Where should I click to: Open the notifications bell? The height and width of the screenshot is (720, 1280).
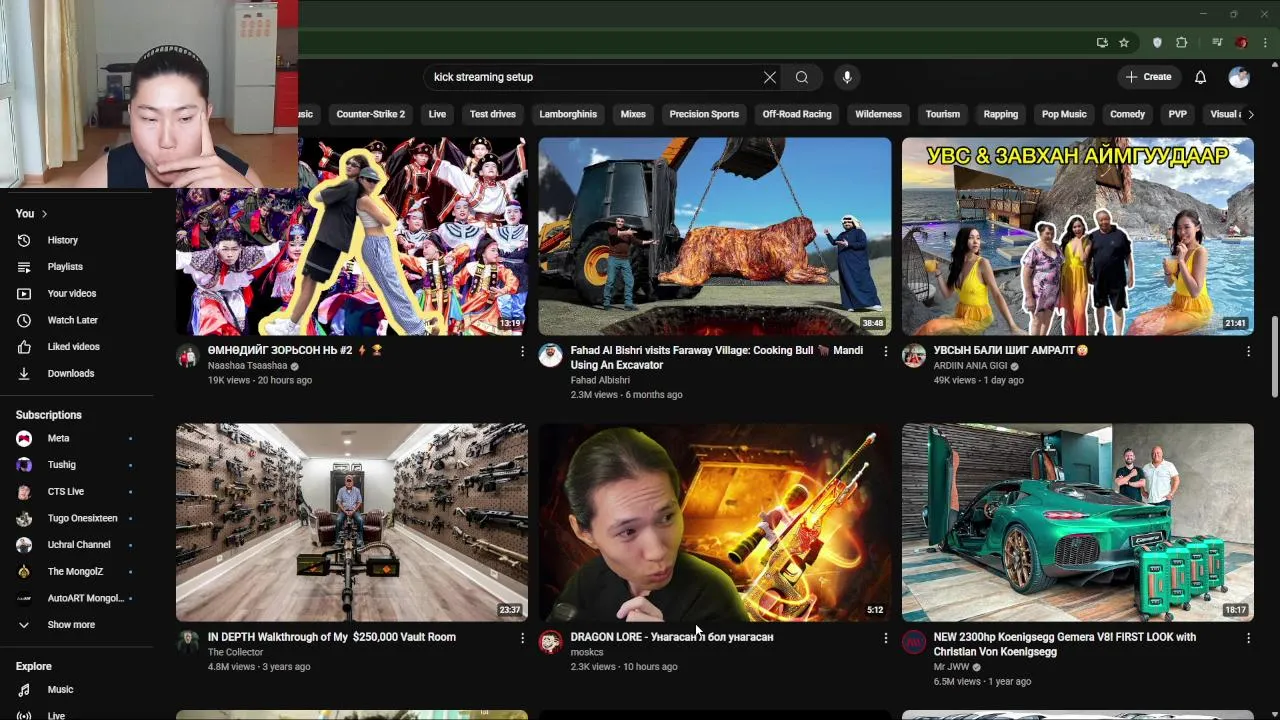1200,77
